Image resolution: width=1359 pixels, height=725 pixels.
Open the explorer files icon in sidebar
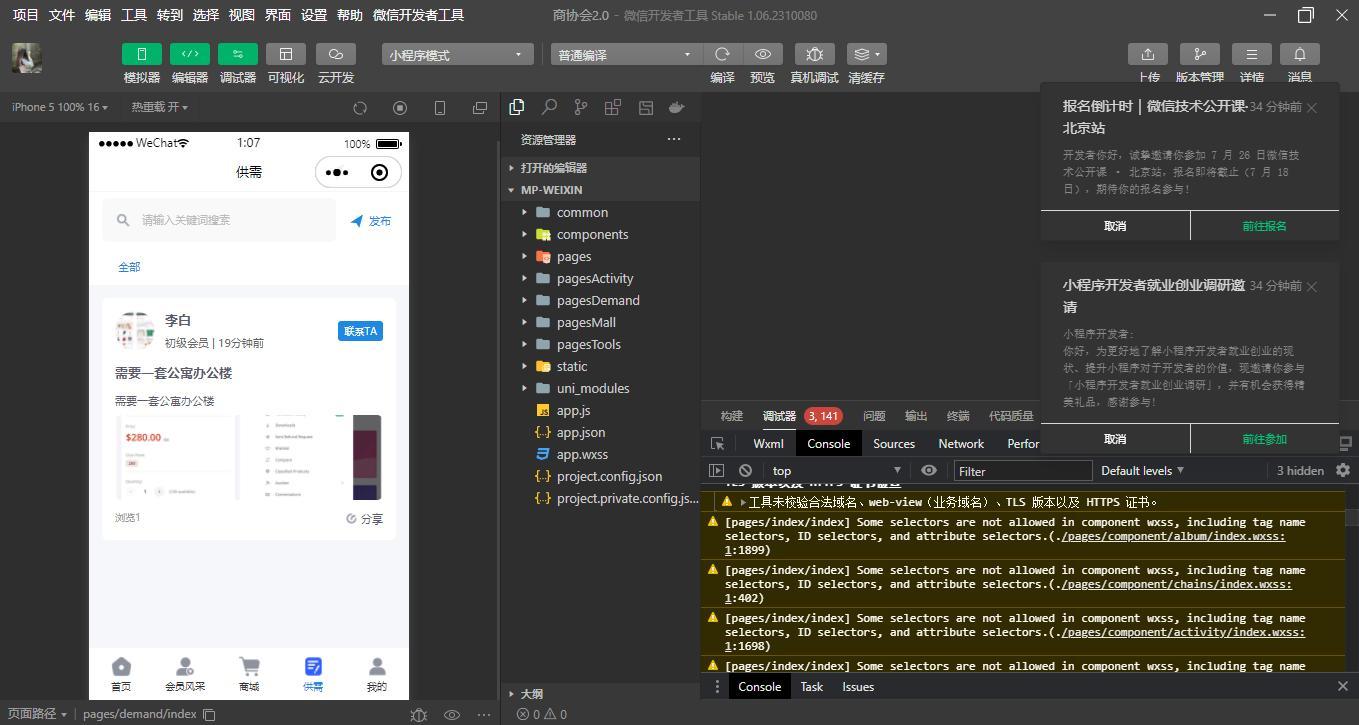(x=517, y=107)
